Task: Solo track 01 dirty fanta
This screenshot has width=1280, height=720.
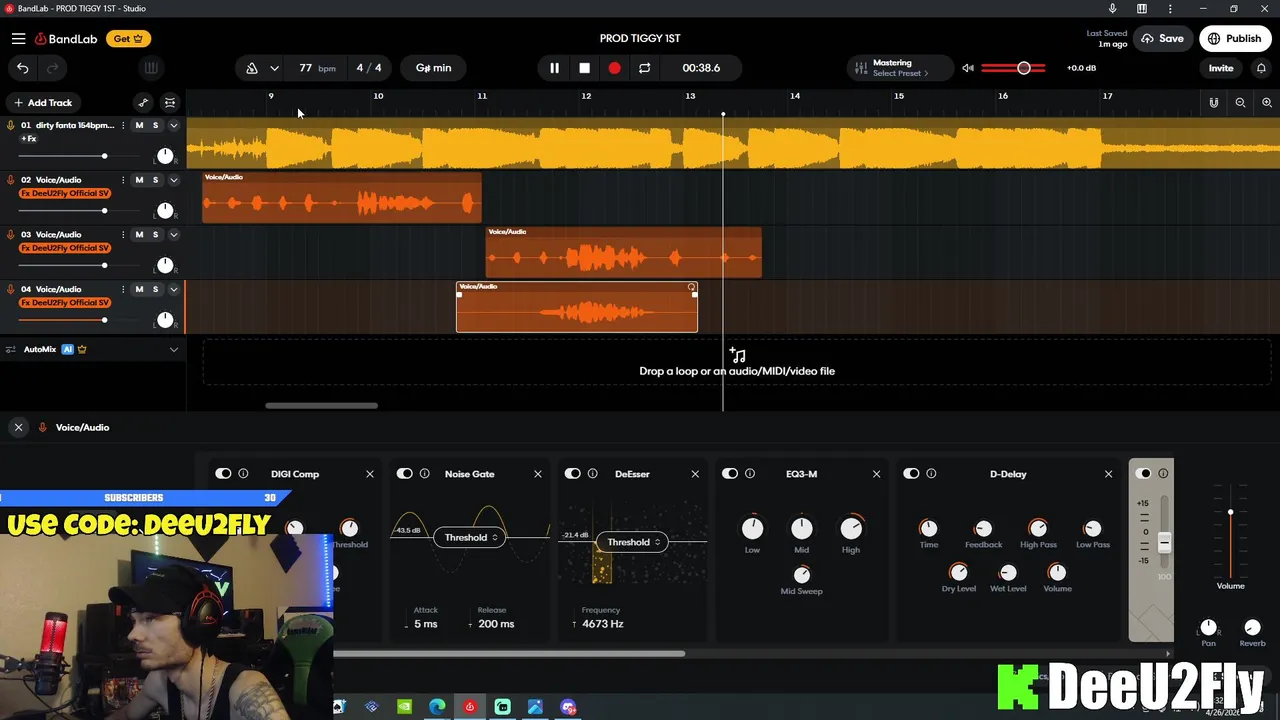Action: 155,125
